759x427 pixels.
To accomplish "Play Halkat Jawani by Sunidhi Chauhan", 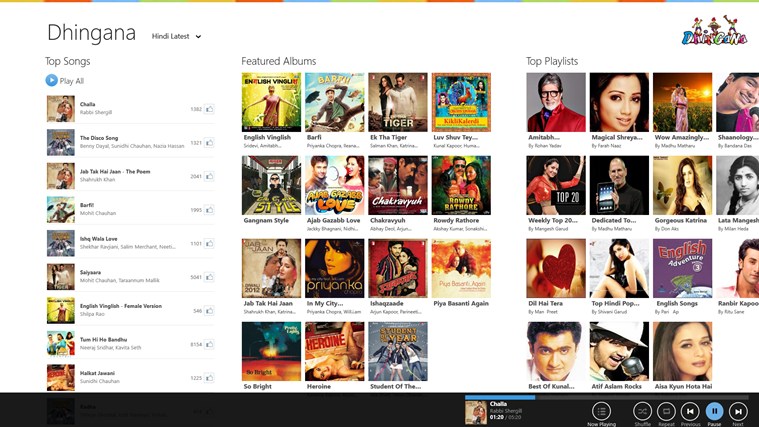I will 130,378.
